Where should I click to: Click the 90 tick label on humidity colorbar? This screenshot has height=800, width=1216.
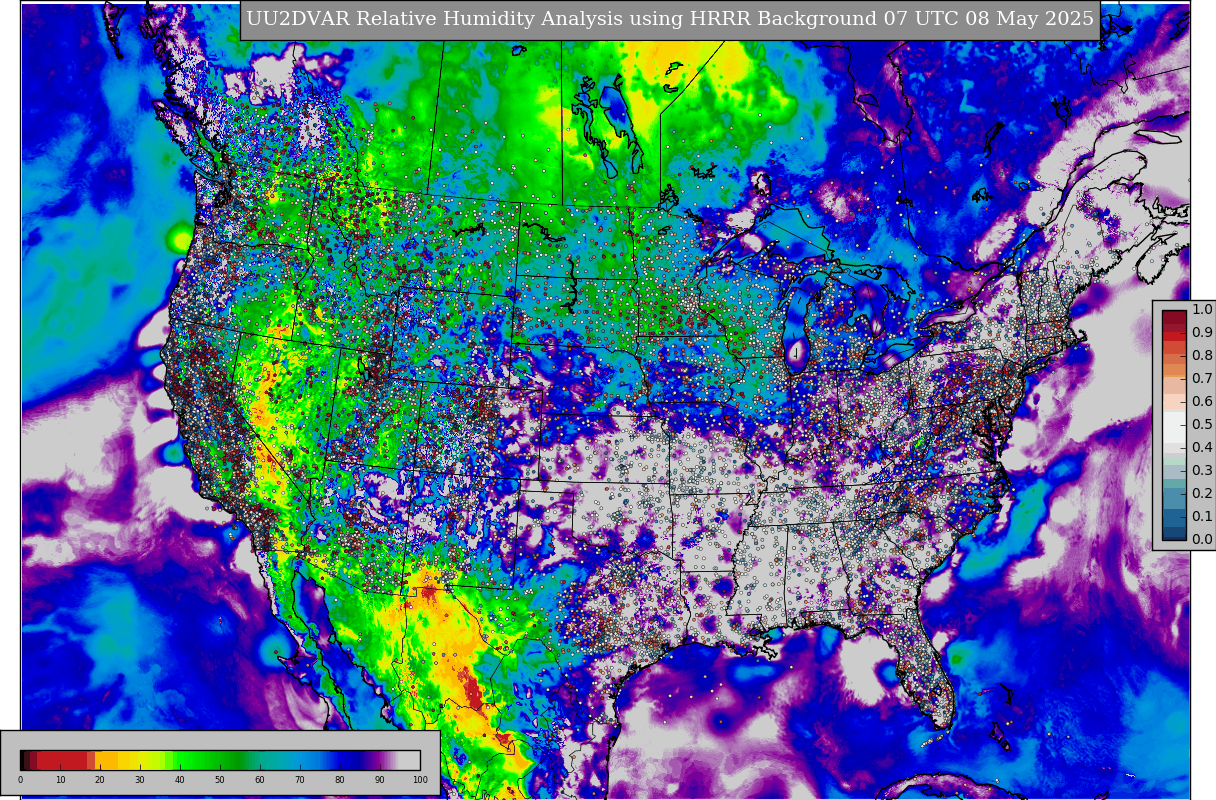[x=380, y=780]
